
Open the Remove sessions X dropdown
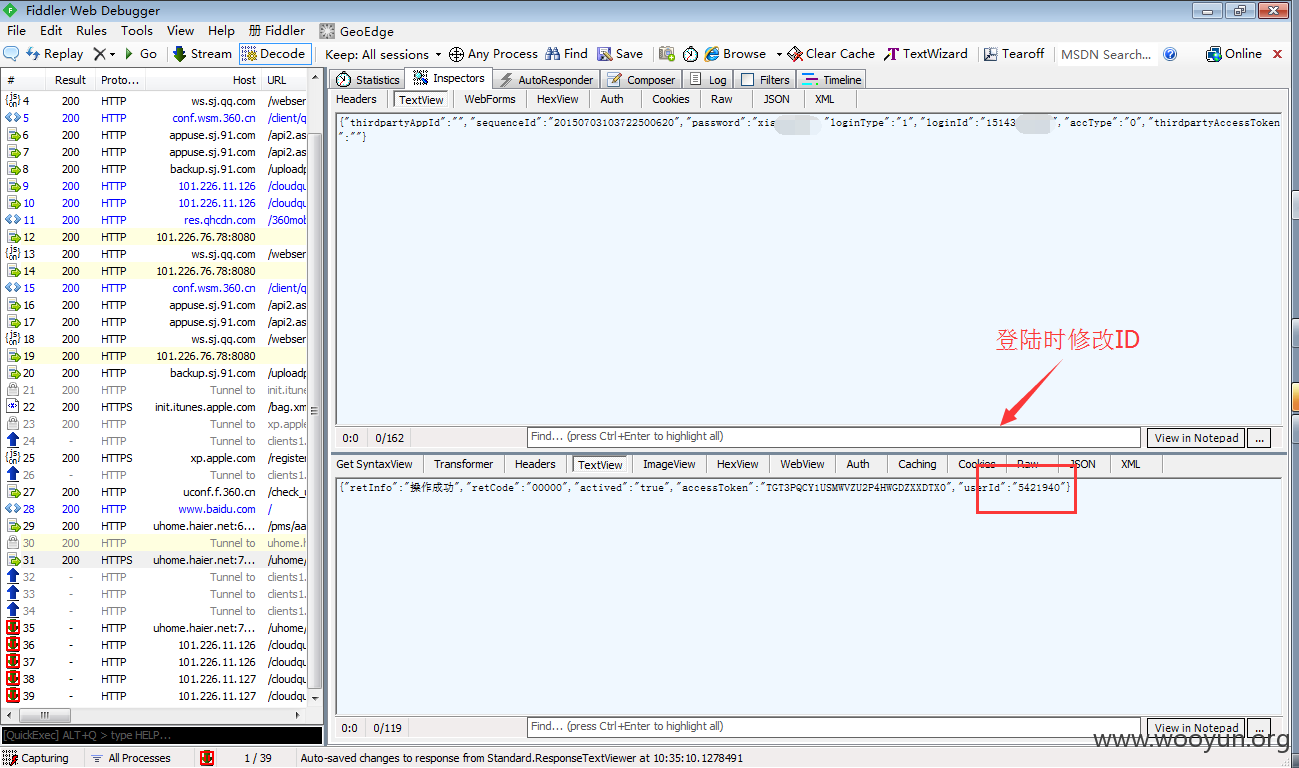(104, 54)
